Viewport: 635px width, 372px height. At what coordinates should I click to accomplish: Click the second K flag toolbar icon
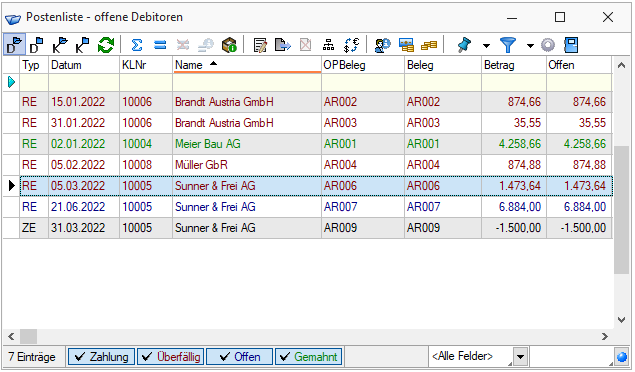point(83,45)
